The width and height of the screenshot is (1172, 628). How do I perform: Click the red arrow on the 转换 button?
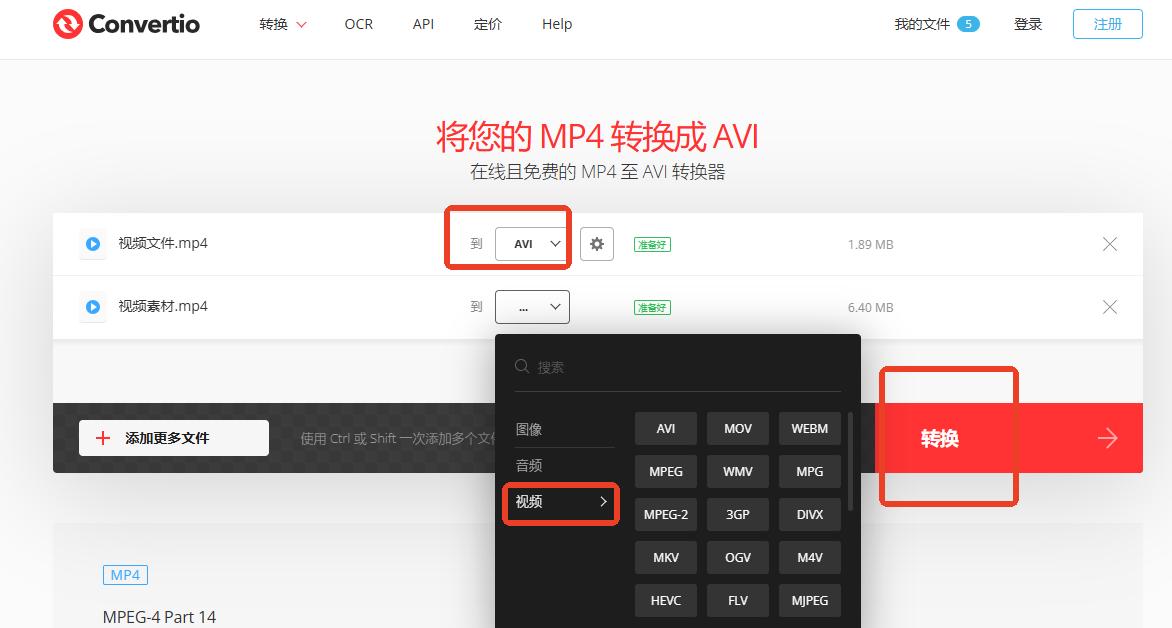pyautogui.click(x=1107, y=437)
